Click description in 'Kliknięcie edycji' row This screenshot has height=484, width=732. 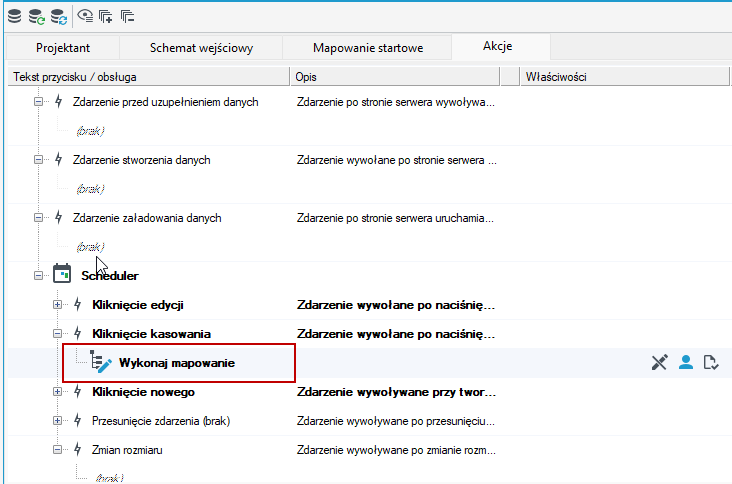click(396, 305)
